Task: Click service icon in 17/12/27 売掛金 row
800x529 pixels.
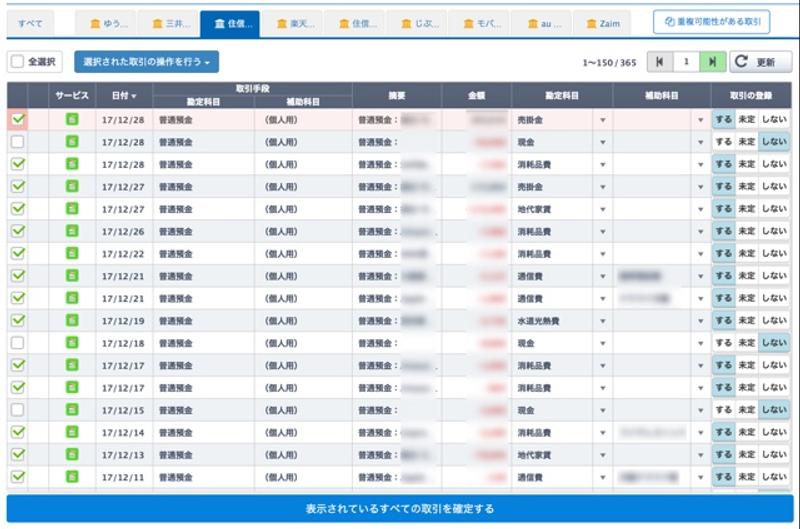Action: (72, 186)
